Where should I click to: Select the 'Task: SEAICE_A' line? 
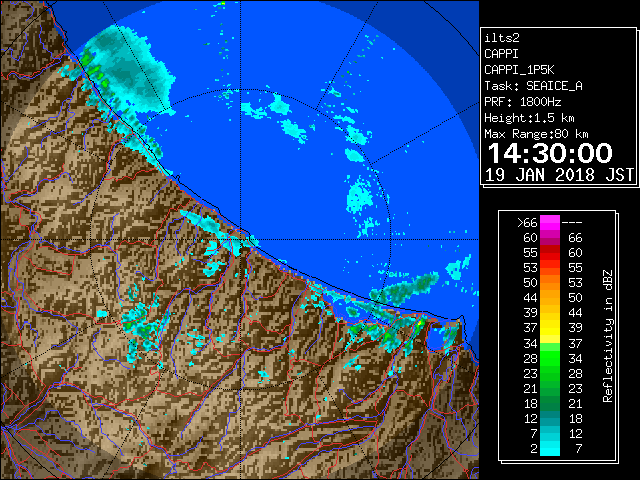pos(533,86)
